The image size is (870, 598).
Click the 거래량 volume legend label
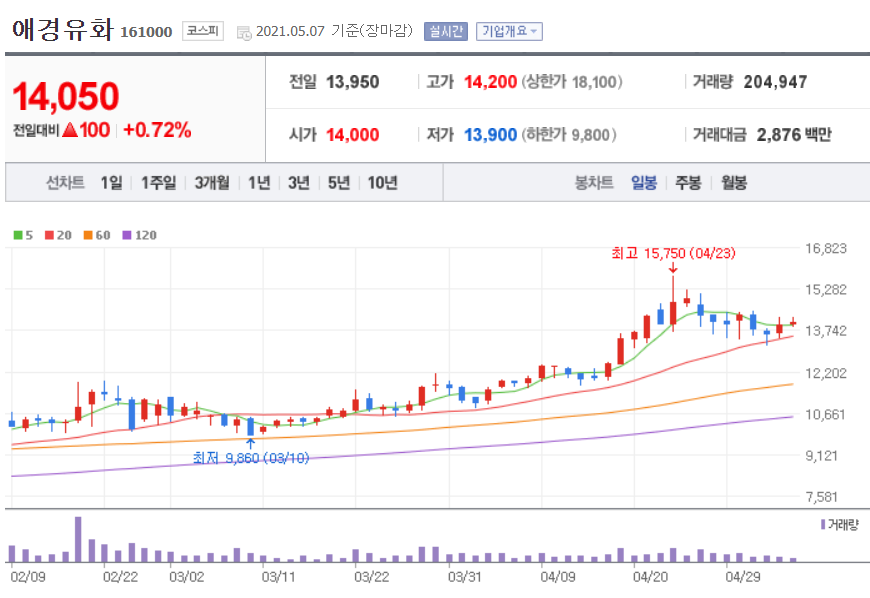[x=843, y=524]
